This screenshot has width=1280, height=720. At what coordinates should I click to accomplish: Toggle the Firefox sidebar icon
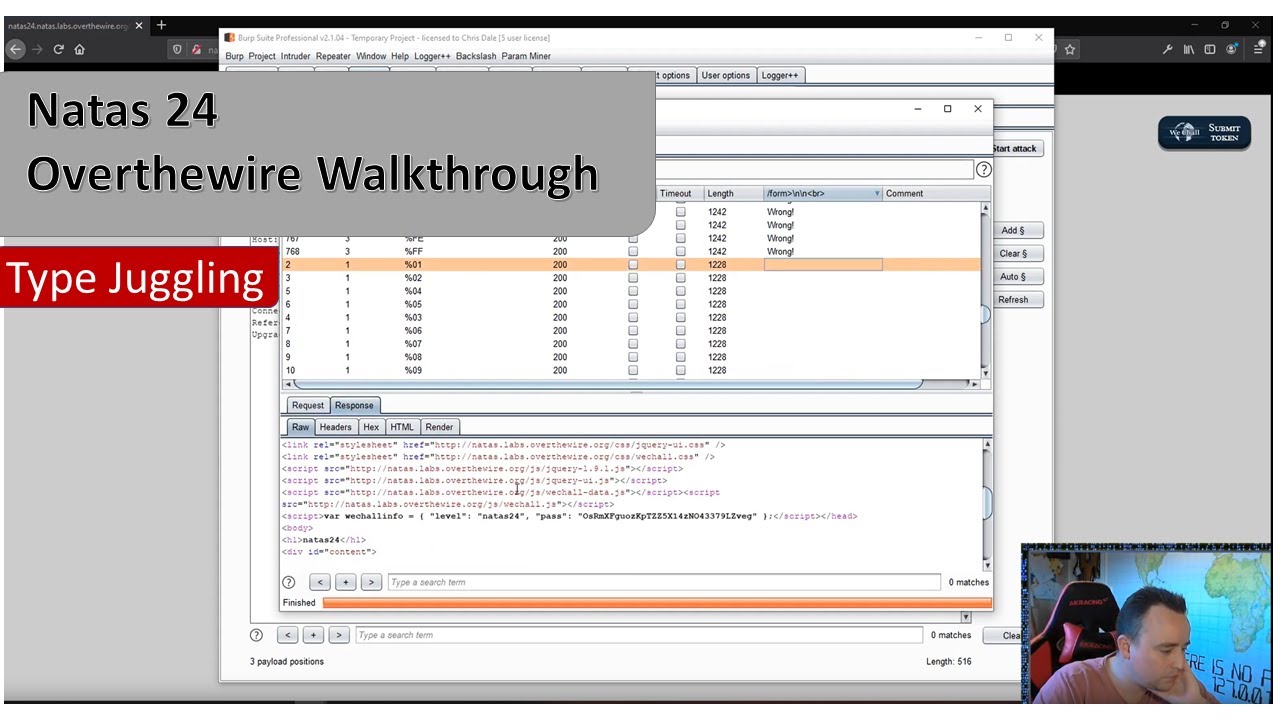click(1210, 49)
